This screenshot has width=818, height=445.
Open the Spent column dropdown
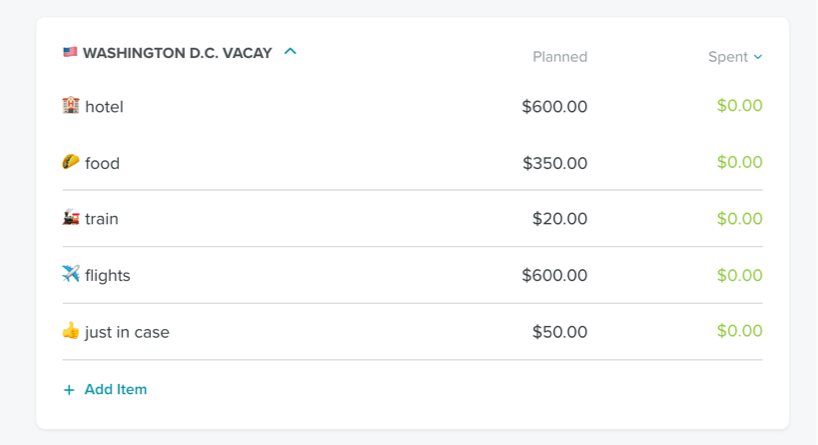coord(735,56)
